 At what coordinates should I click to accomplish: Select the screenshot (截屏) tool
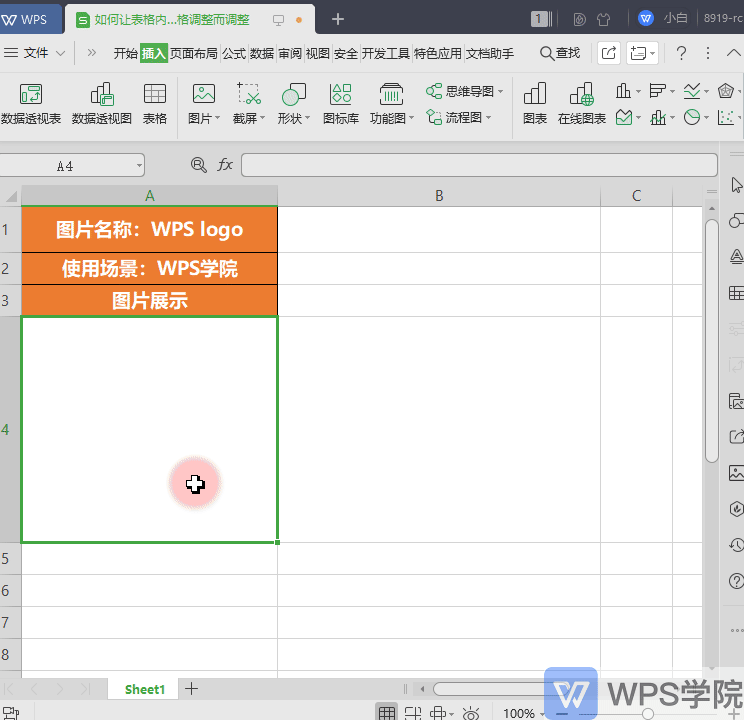pos(249,103)
